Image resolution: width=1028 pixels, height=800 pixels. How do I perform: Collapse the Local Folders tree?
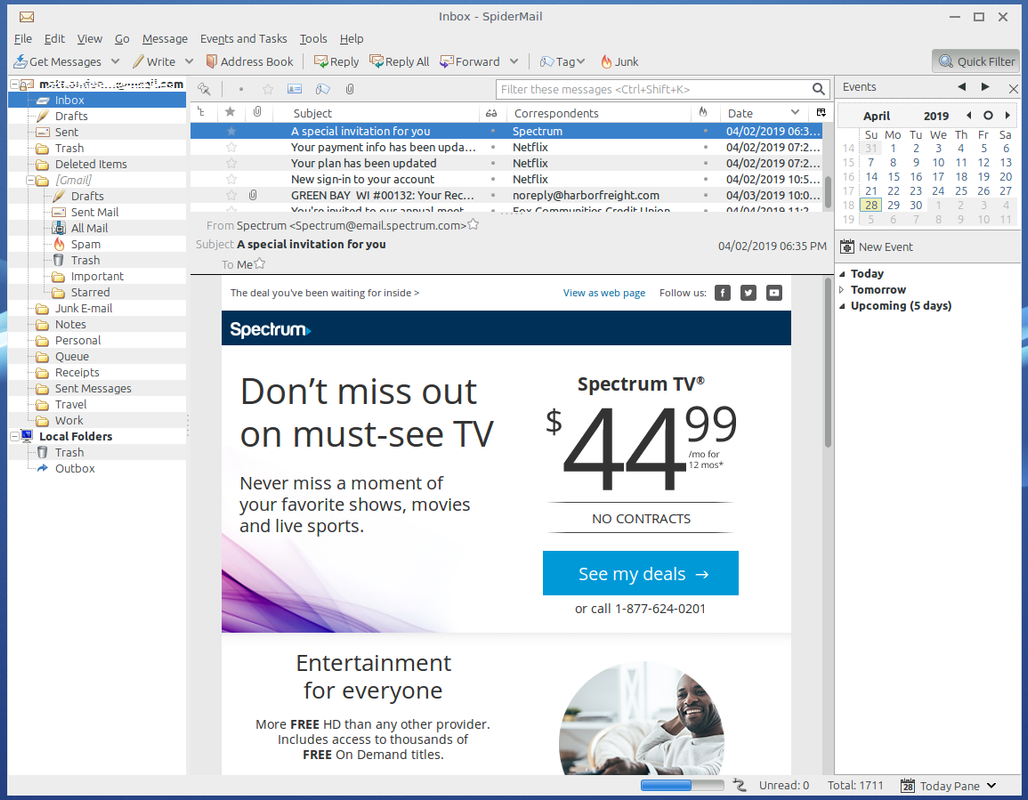tap(14, 437)
